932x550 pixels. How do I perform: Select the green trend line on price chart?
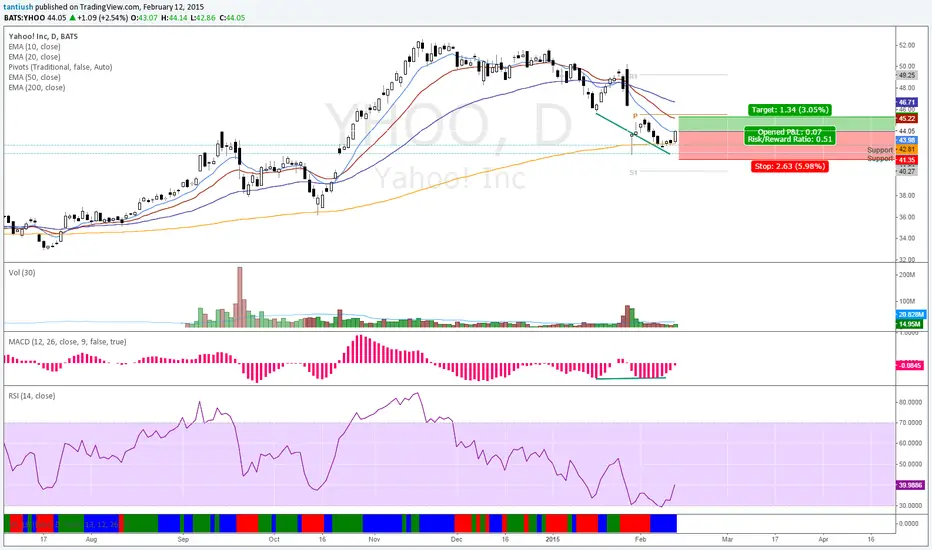click(632, 133)
